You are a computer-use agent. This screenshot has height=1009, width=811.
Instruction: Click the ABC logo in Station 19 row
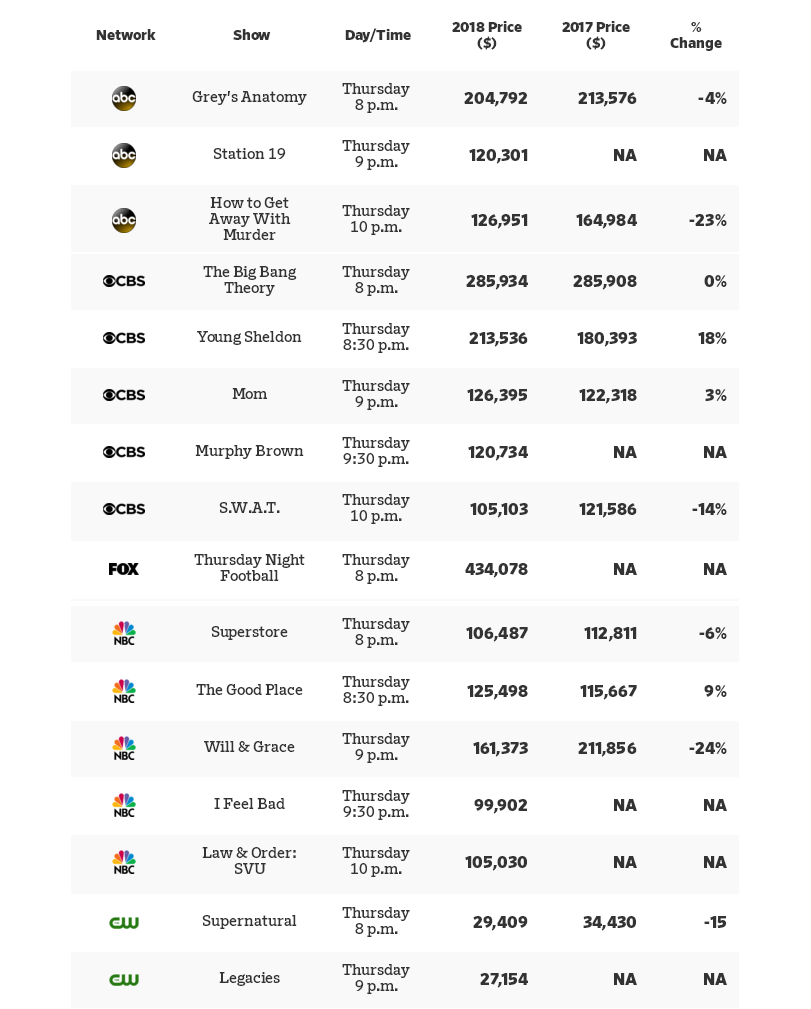pyautogui.click(x=124, y=155)
